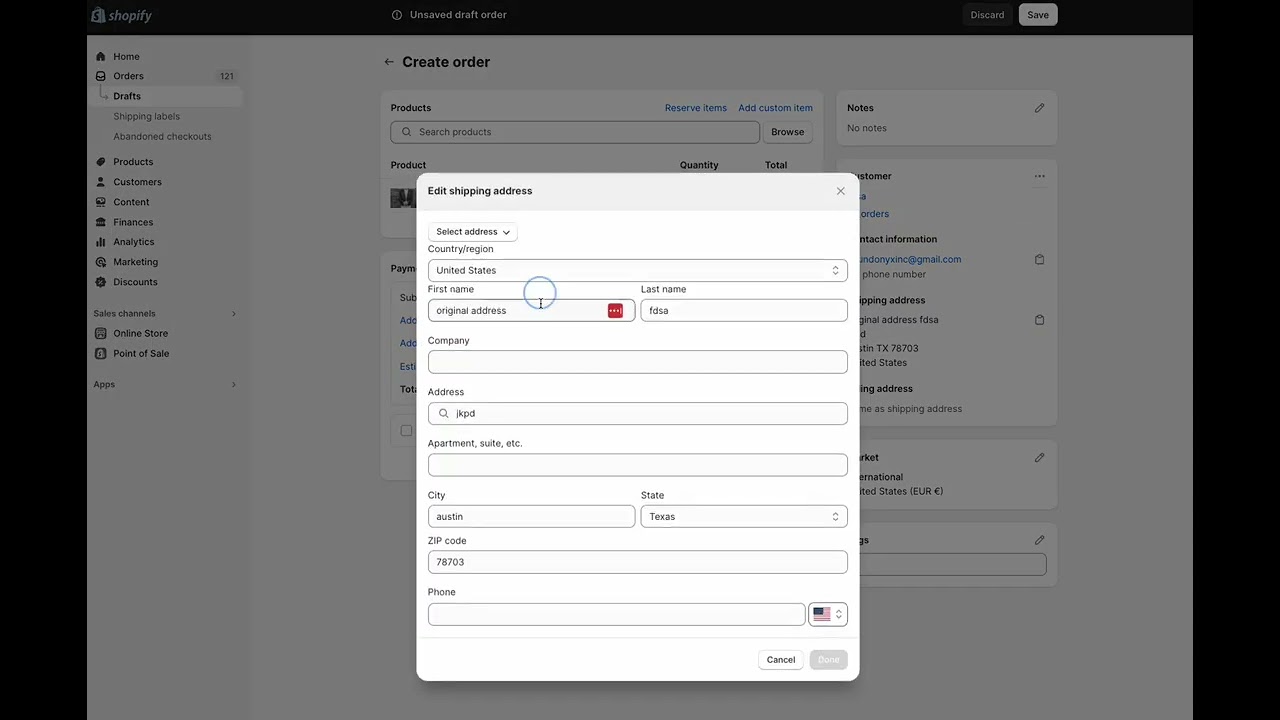The image size is (1280, 720).
Task: Switch to Shipping labels in the Orders menu
Action: point(146,116)
